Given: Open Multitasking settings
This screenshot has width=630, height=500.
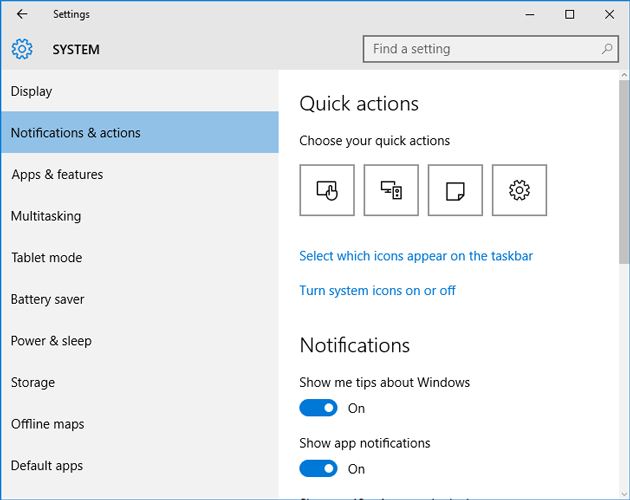Looking at the screenshot, I should 46,216.
